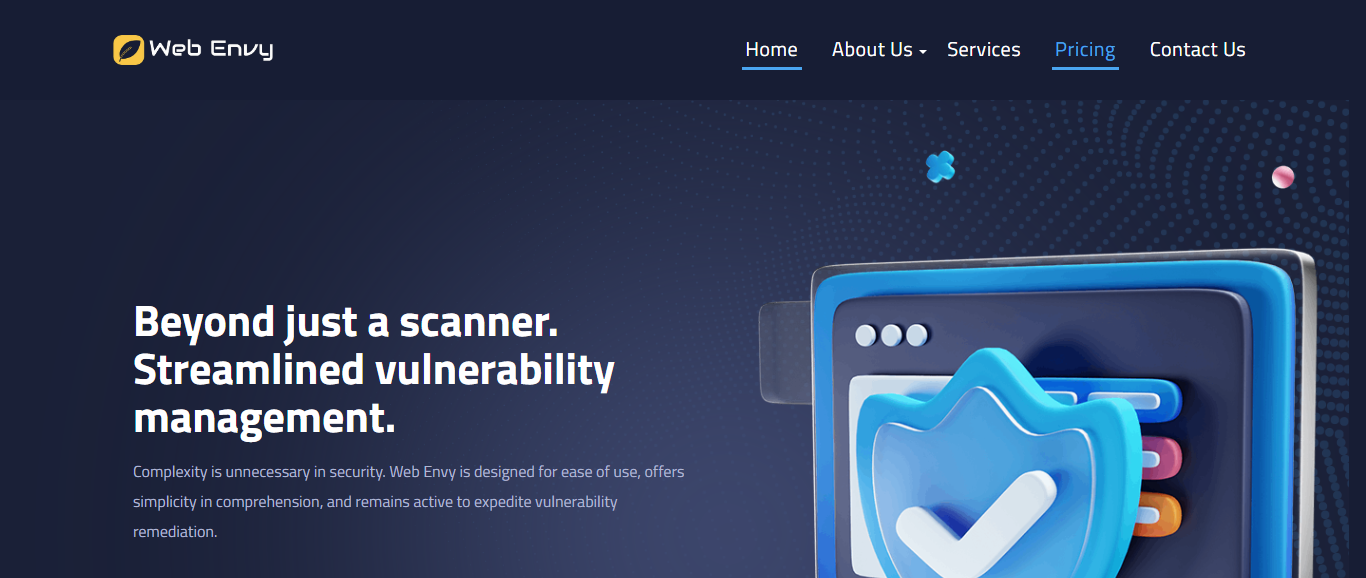Click the "Beyond just a scanner" headline
Screen dimensions: 1366x578
coord(346,322)
